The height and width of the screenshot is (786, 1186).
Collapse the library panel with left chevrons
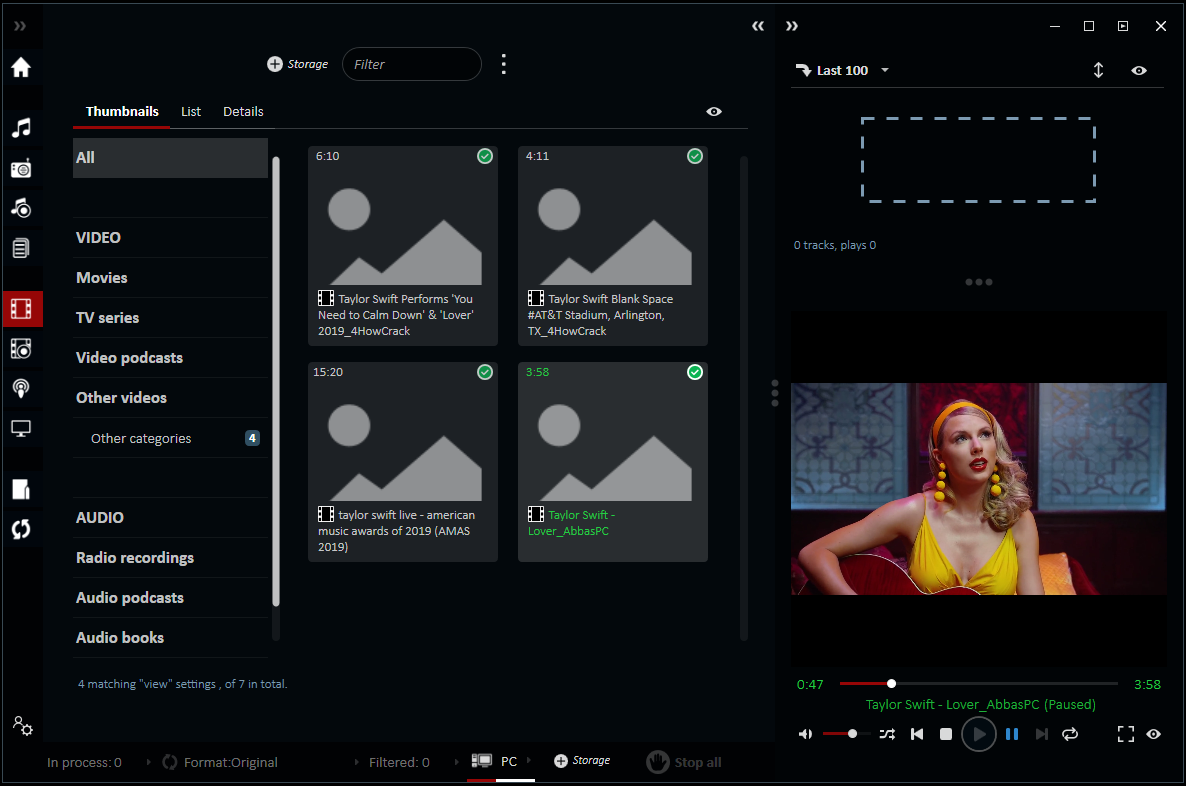(758, 26)
